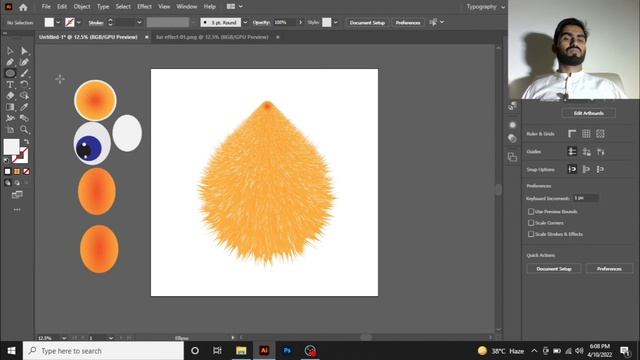This screenshot has height=360, width=640.
Task: Open File Explorer from the taskbar
Action: [241, 351]
